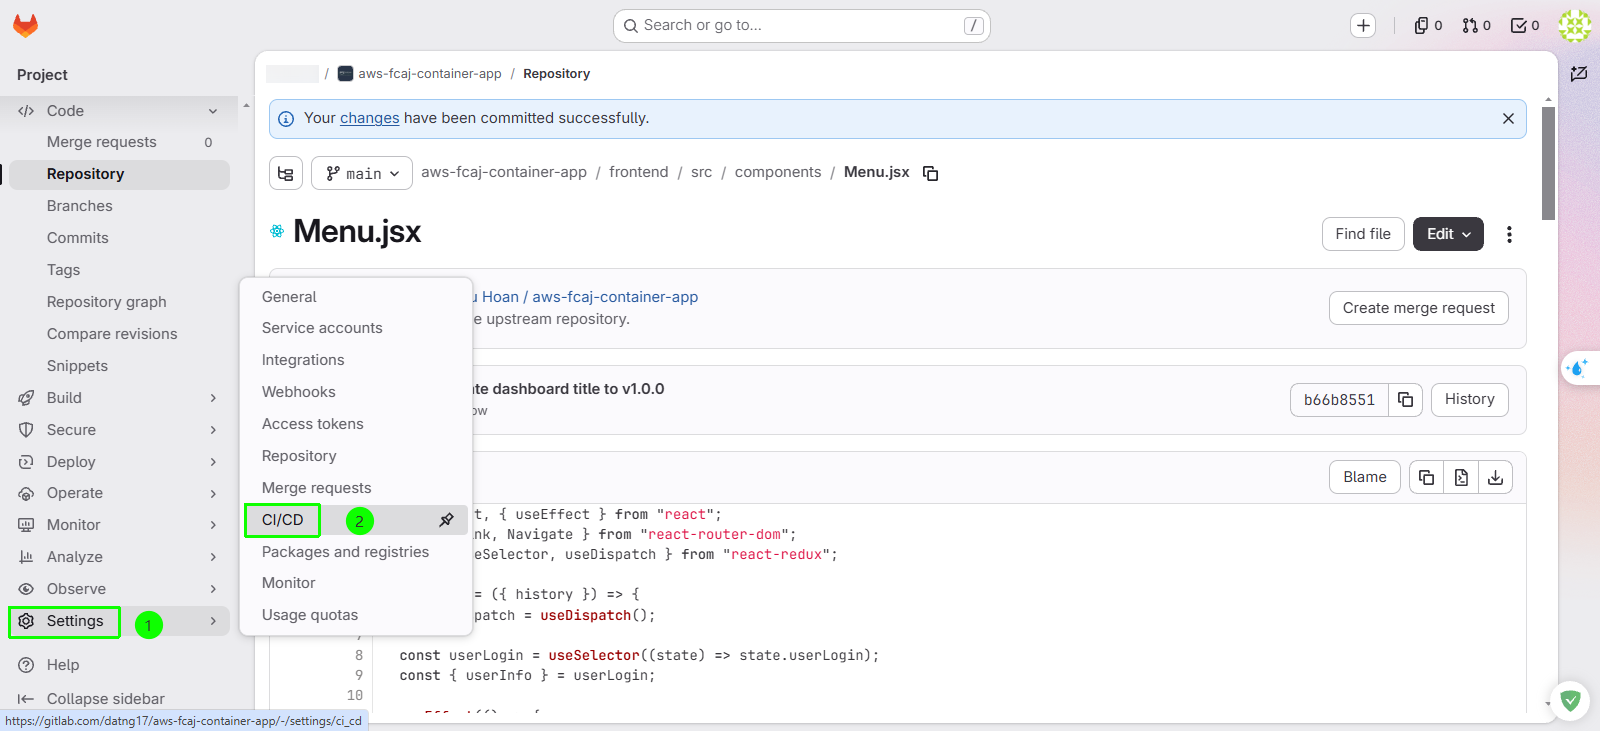Expand the Secure sidebar section
Image resolution: width=1600 pixels, height=731 pixels.
pyautogui.click(x=119, y=430)
